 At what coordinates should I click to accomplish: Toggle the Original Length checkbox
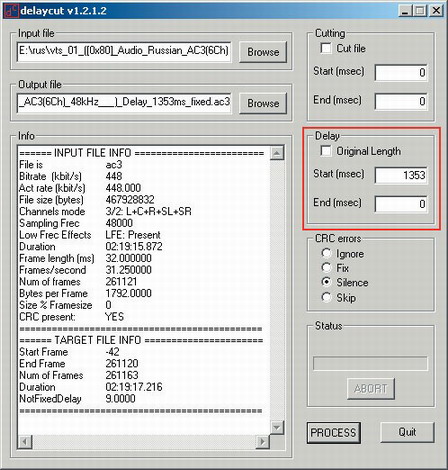point(326,151)
